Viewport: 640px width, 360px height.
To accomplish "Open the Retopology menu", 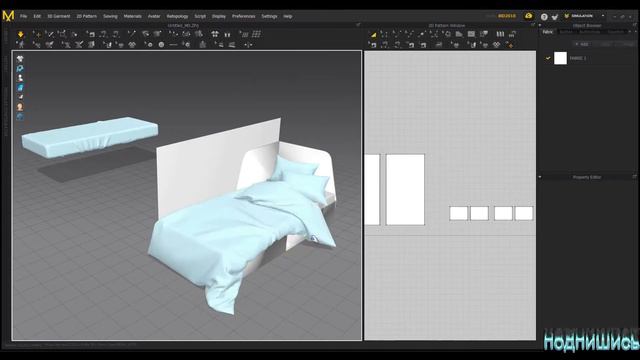I will pos(178,16).
